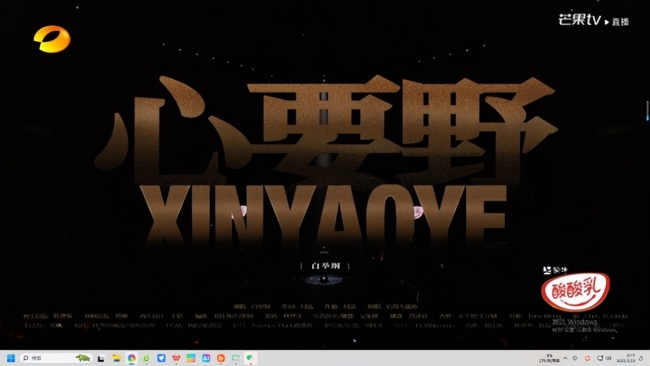The width and height of the screenshot is (650, 366).
Task: Open the Windows Start menu
Action: 11,358
